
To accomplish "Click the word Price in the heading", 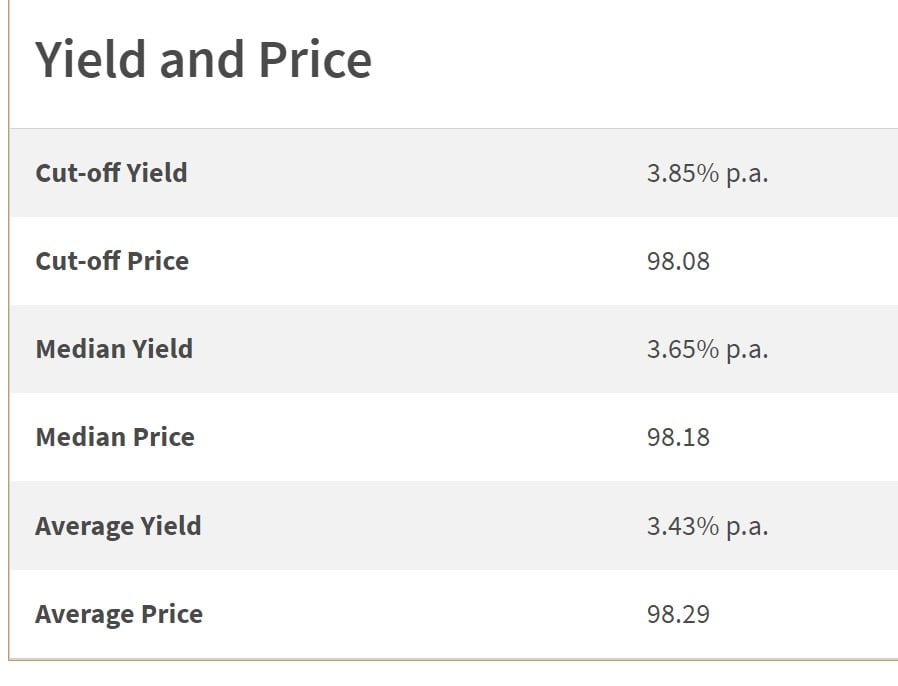I will [x=315, y=60].
